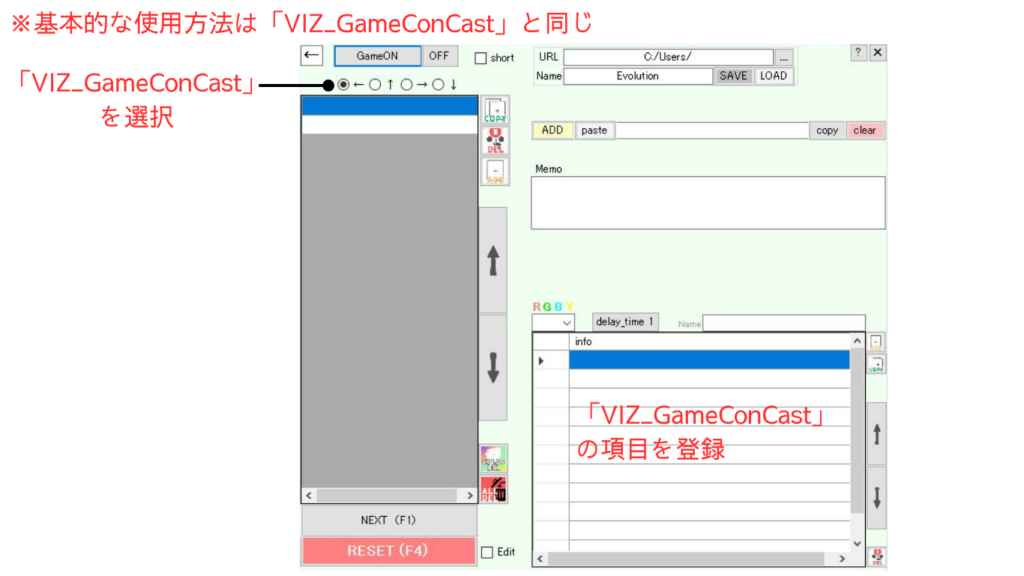Enable the short checkbox
The height and width of the screenshot is (576, 1024).
pyautogui.click(x=481, y=58)
